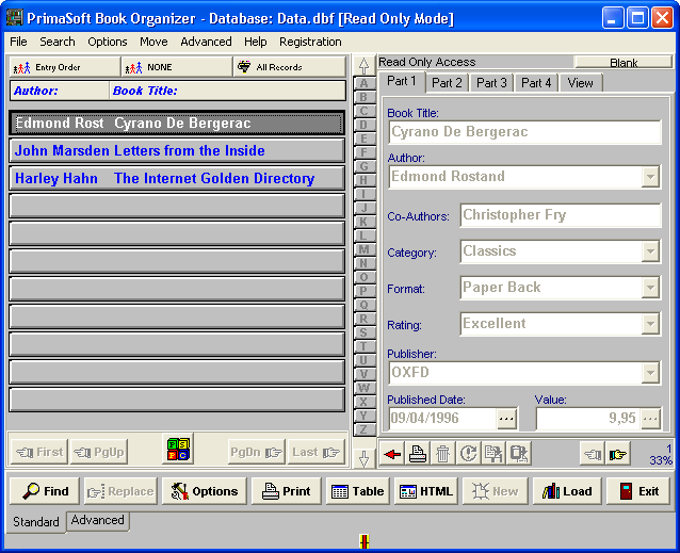Click the Options button in bottom toolbar
The image size is (680, 553).
[204, 491]
